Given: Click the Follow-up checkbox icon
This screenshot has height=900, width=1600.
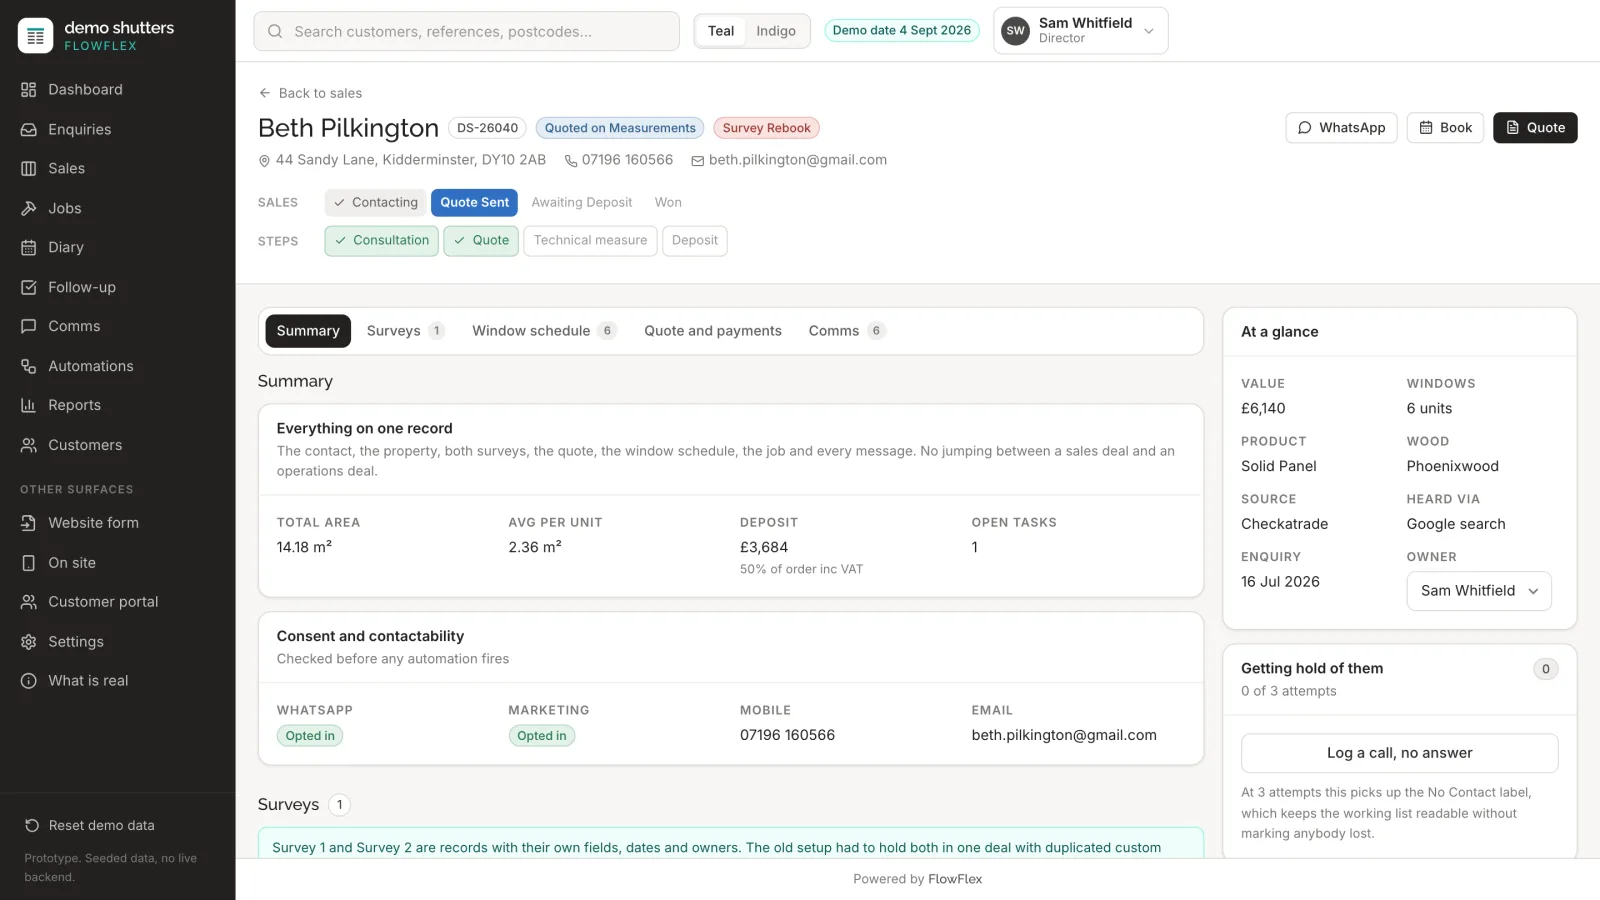Looking at the screenshot, I should 29,288.
